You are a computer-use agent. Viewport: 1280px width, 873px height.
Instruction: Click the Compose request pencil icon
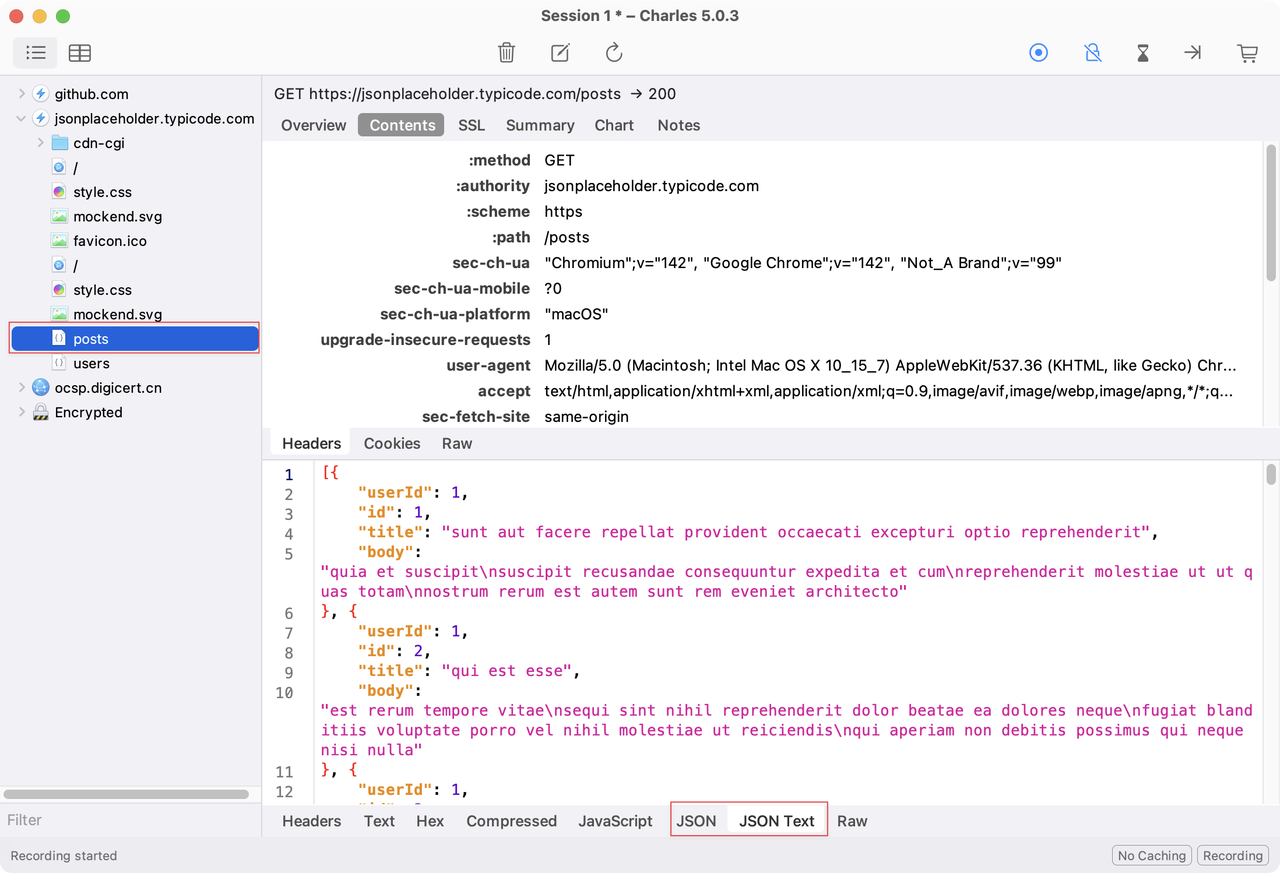click(x=560, y=53)
